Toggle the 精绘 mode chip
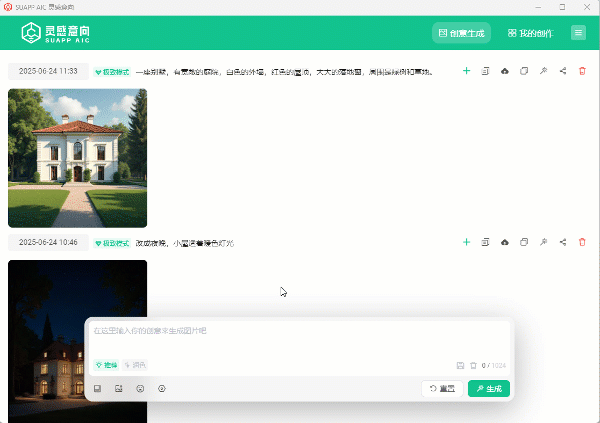Image resolution: width=600 pixels, height=423 pixels. [x=106, y=366]
